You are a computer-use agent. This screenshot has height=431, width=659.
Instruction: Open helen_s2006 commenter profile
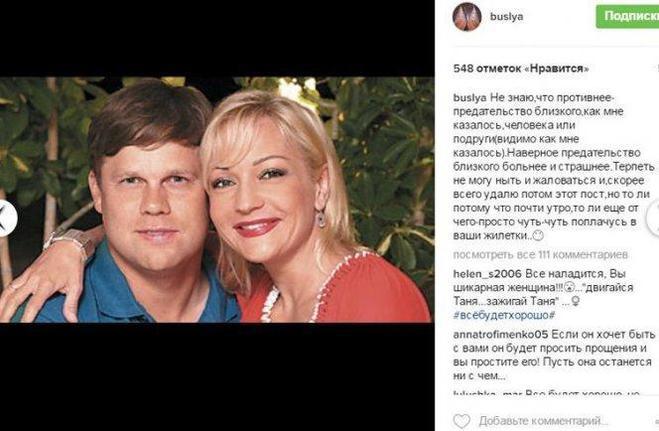[487, 274]
